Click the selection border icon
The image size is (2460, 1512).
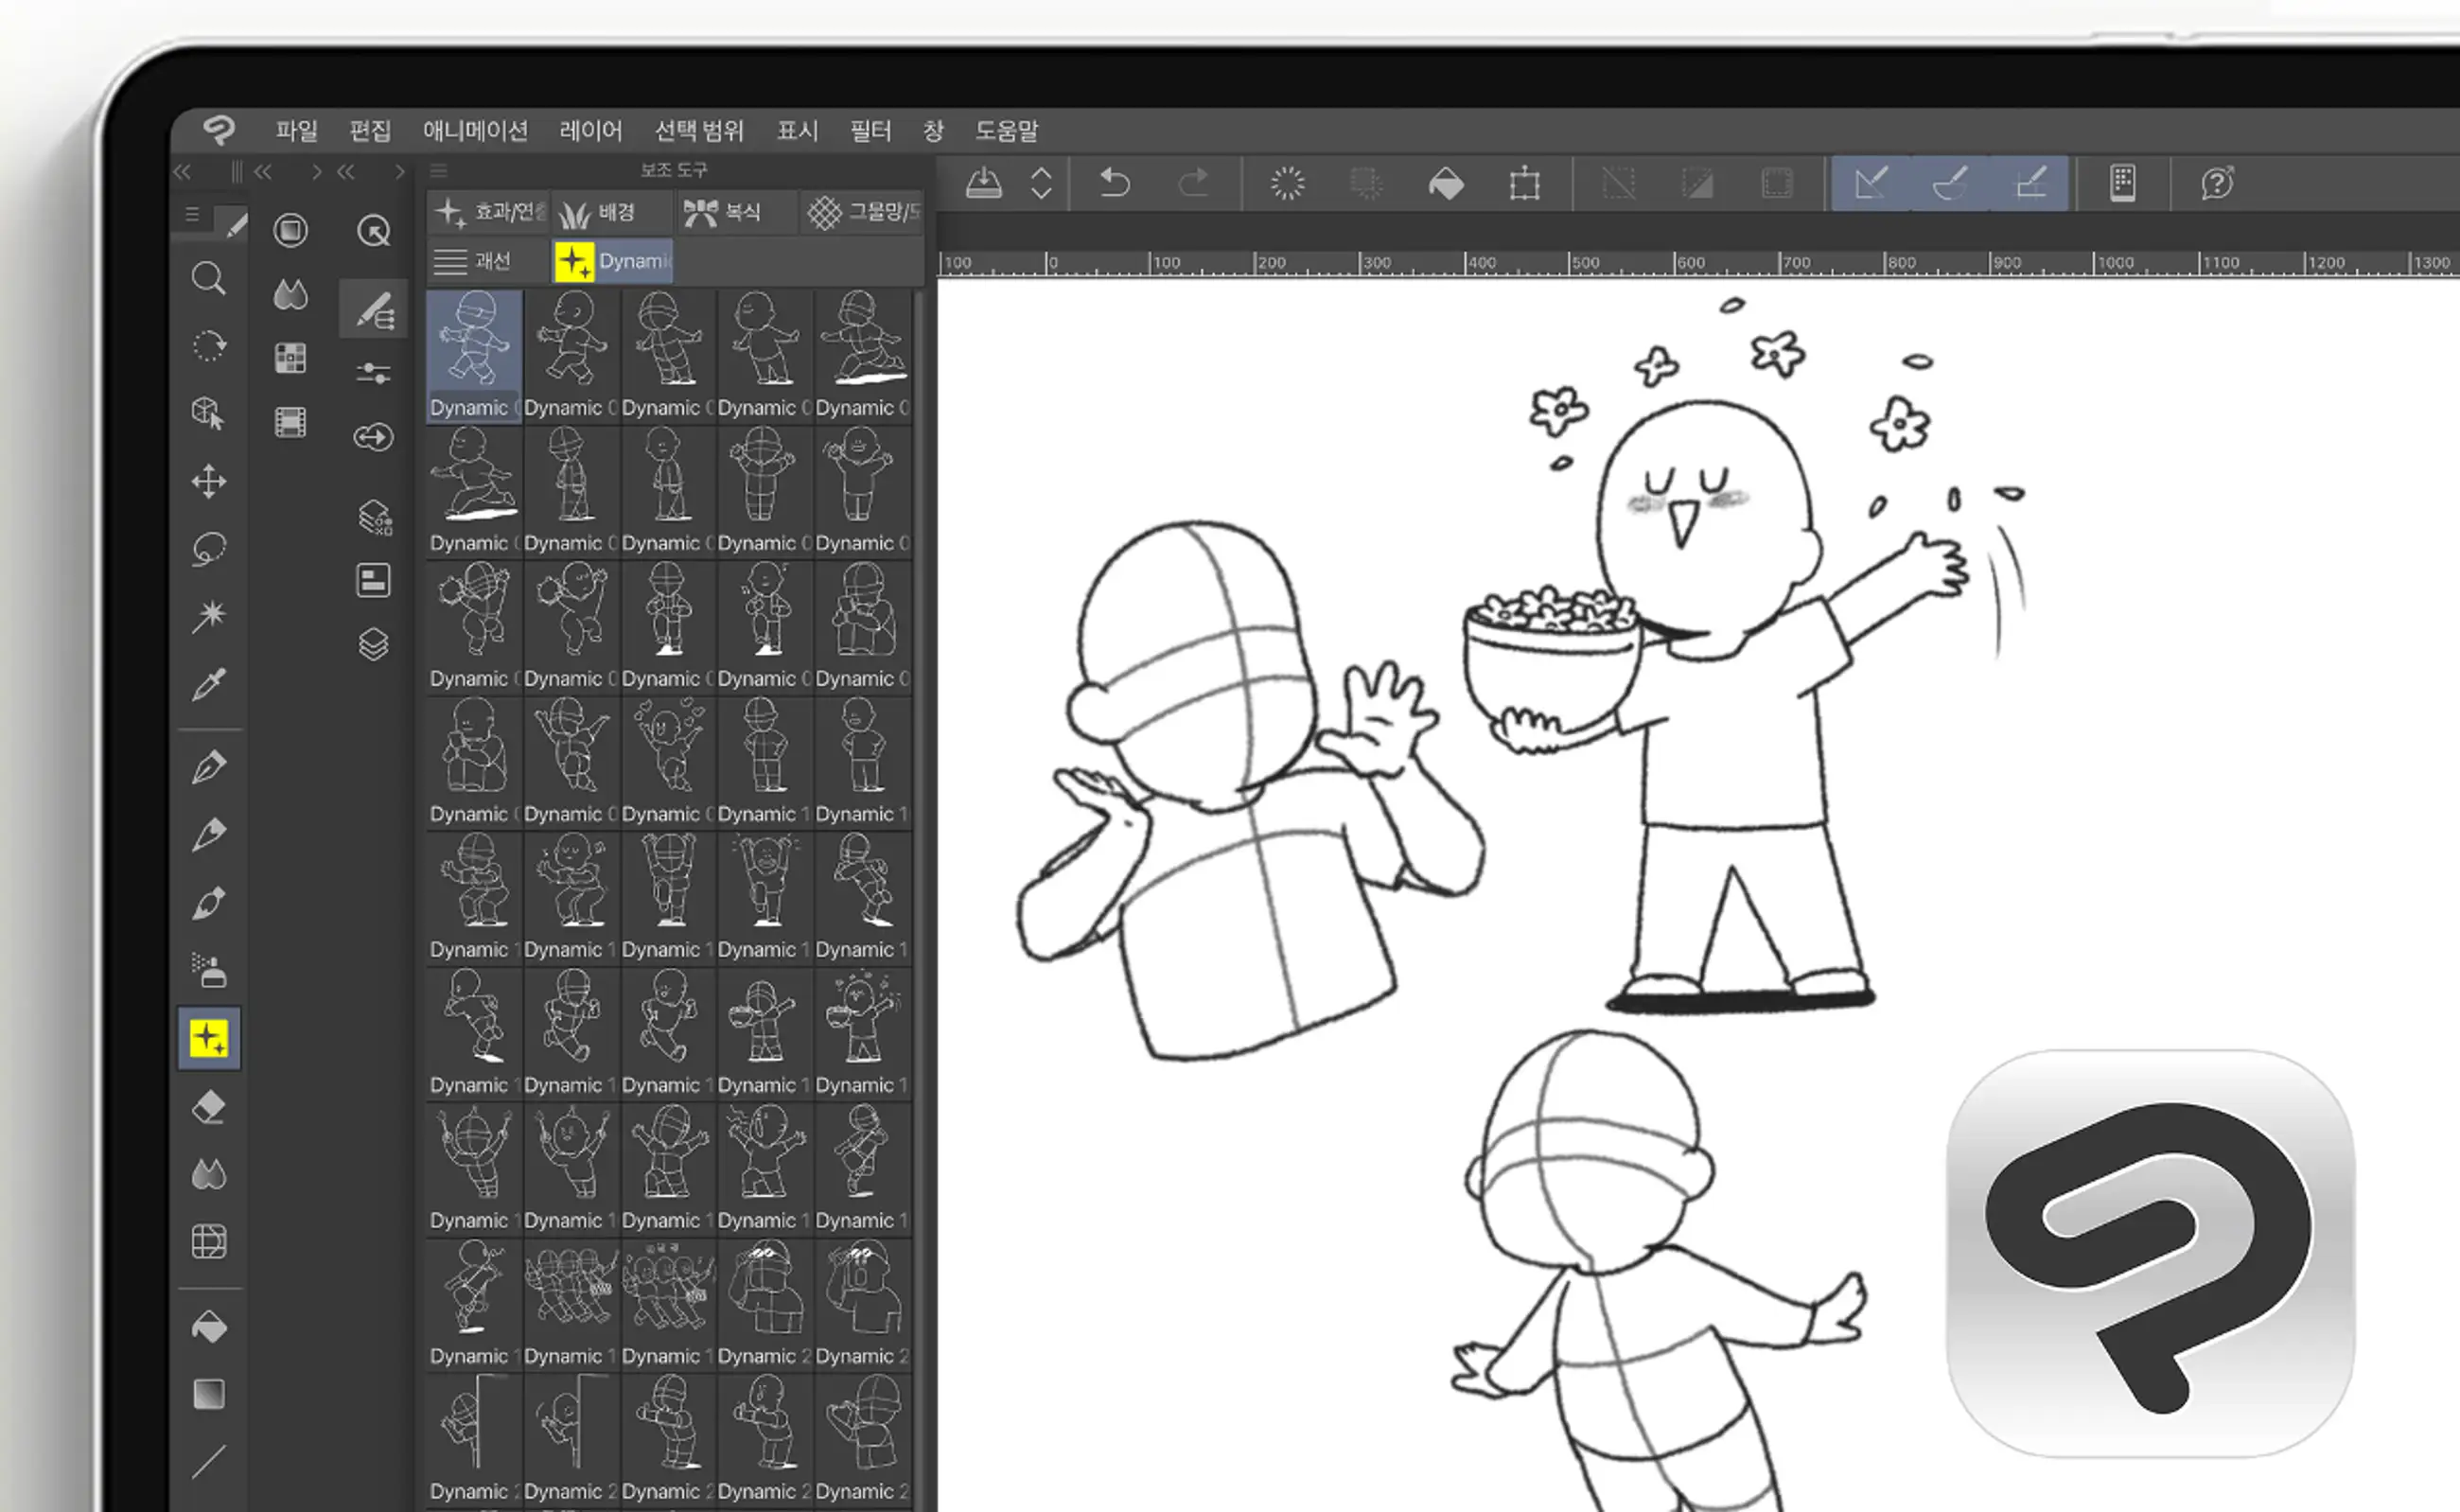tap(1777, 183)
